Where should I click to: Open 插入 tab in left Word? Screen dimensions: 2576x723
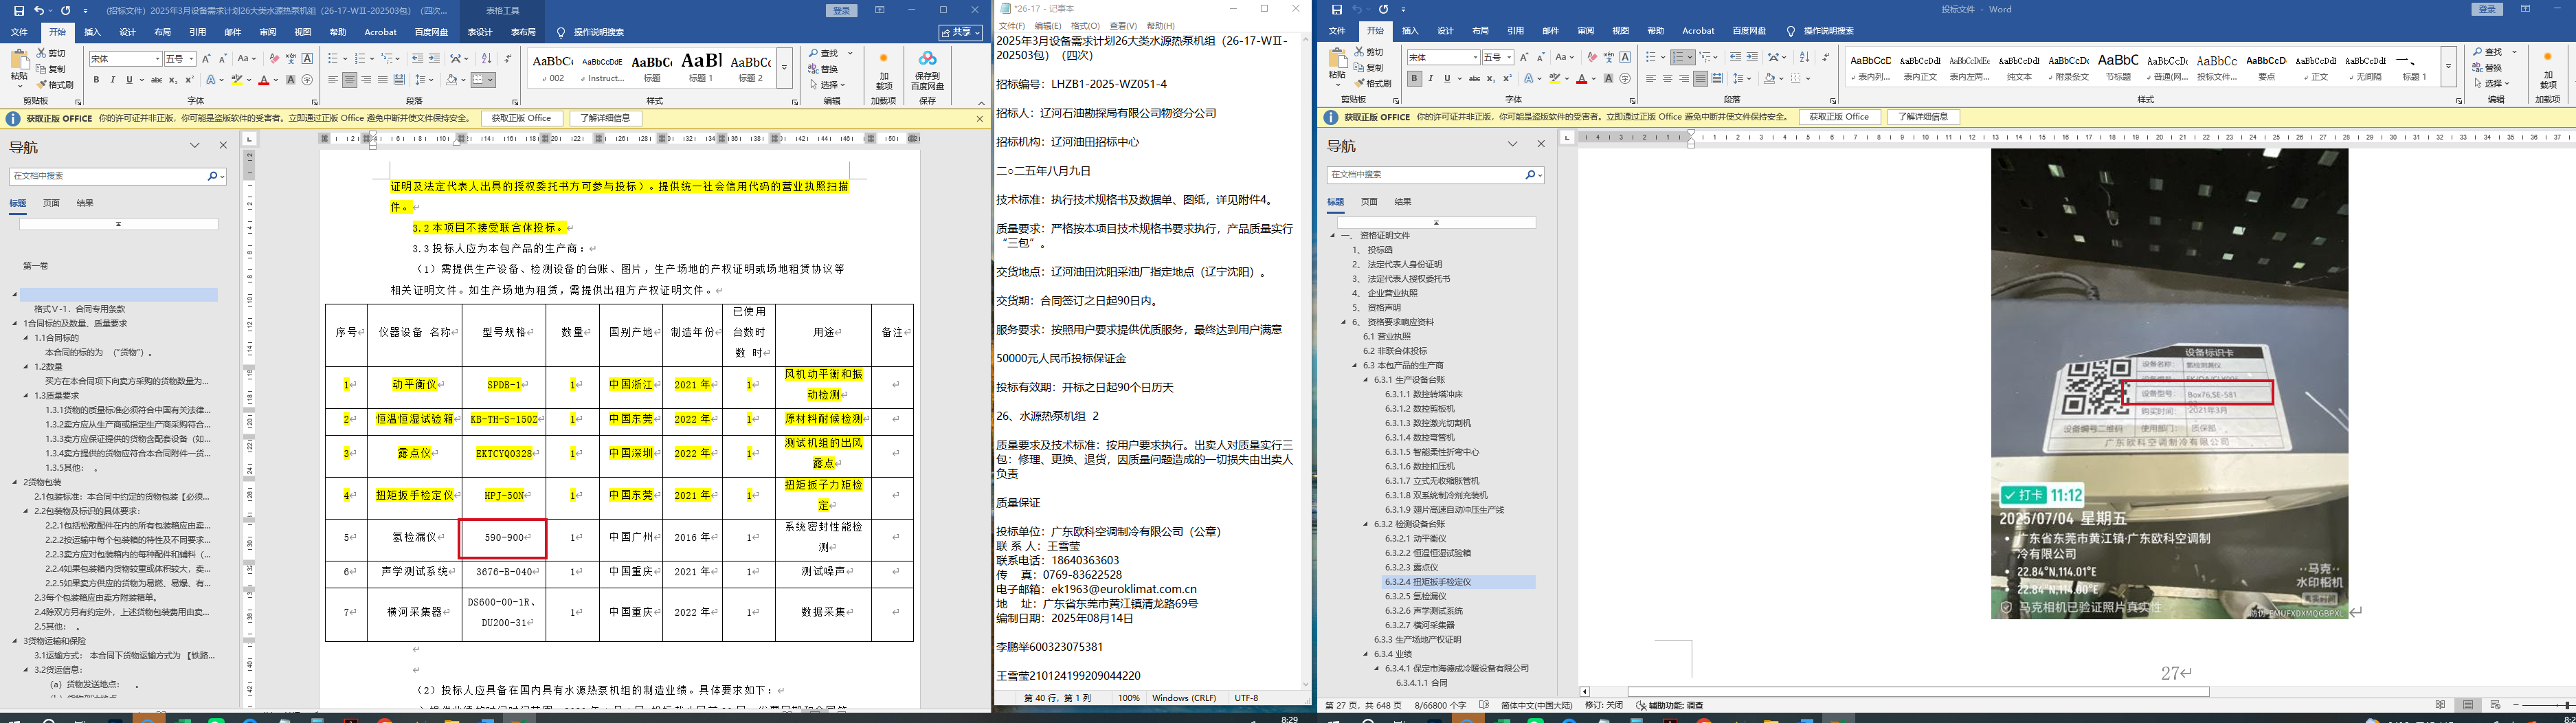92,32
